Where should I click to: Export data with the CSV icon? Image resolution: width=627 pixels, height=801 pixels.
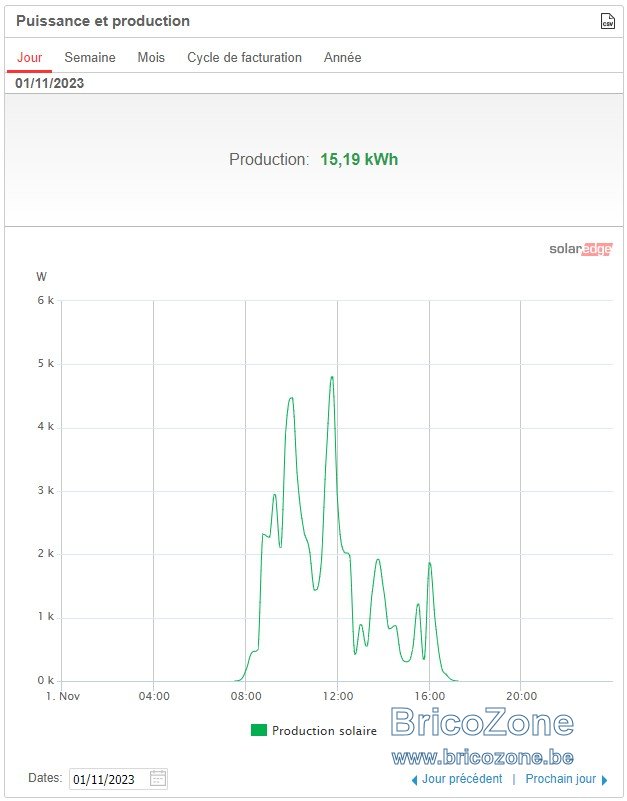coord(608,21)
